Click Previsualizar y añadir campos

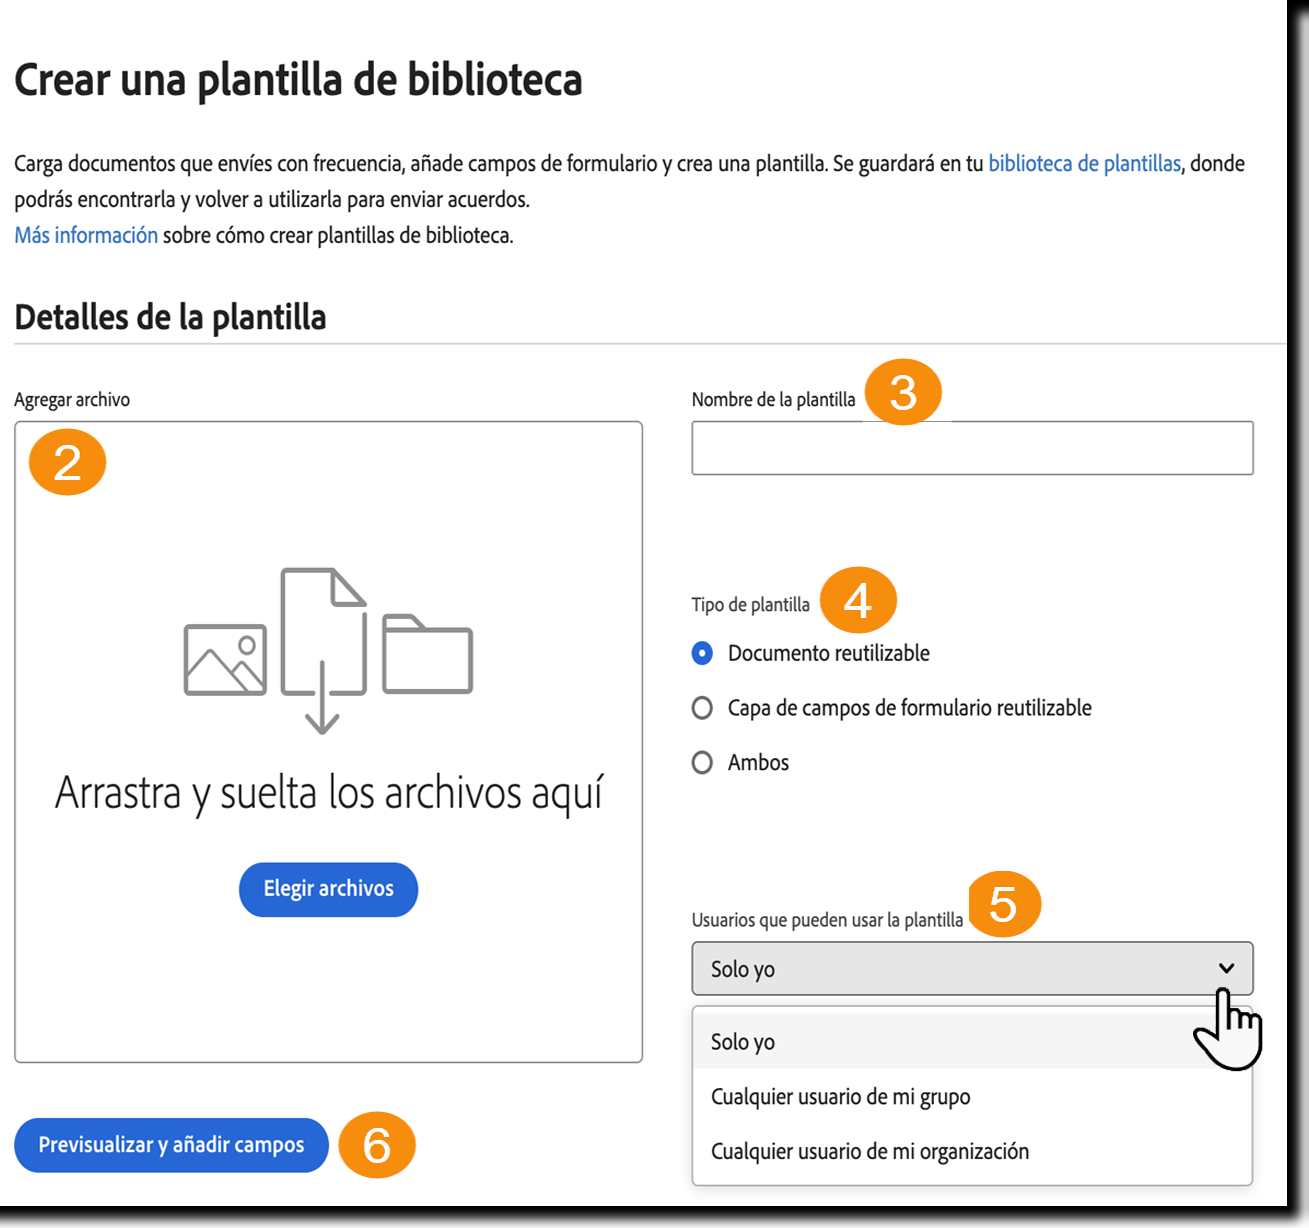(x=171, y=1145)
